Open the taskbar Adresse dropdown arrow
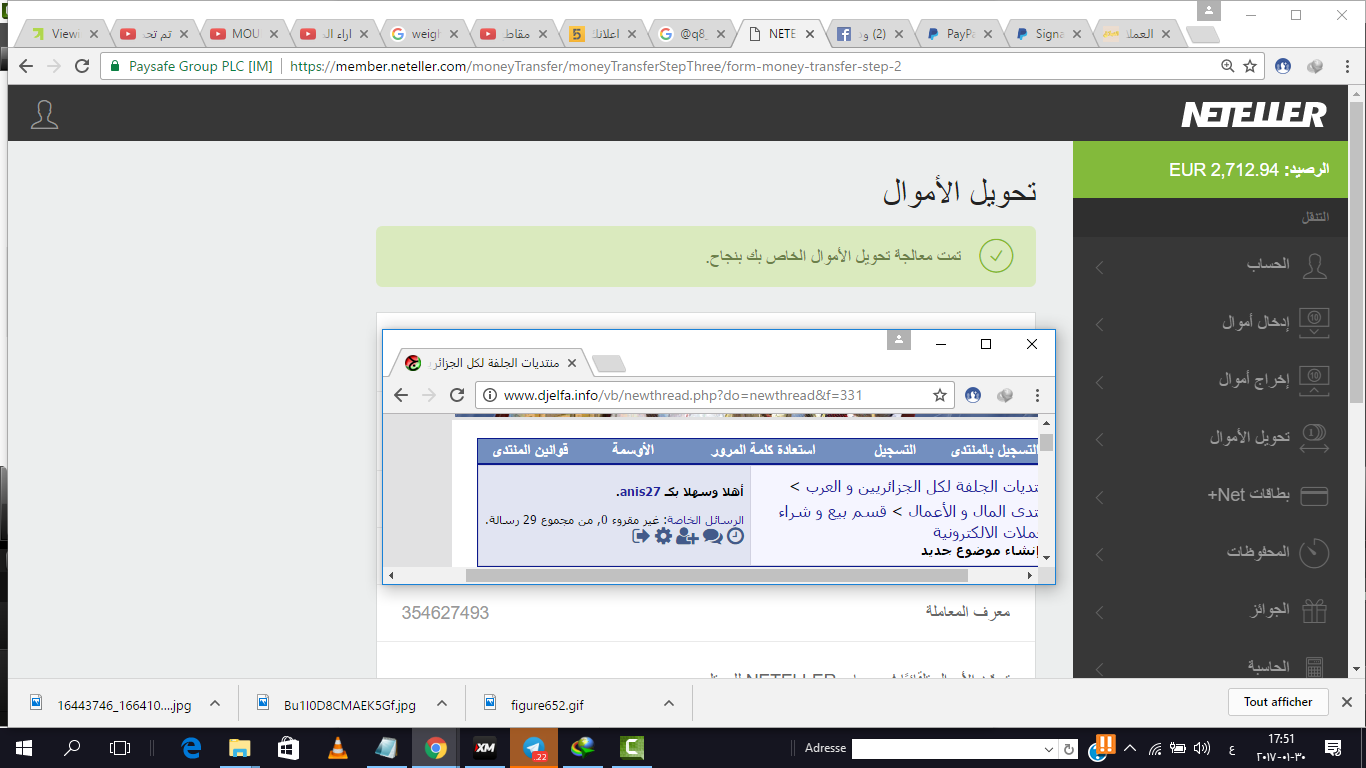The height and width of the screenshot is (768, 1366). [x=1048, y=748]
